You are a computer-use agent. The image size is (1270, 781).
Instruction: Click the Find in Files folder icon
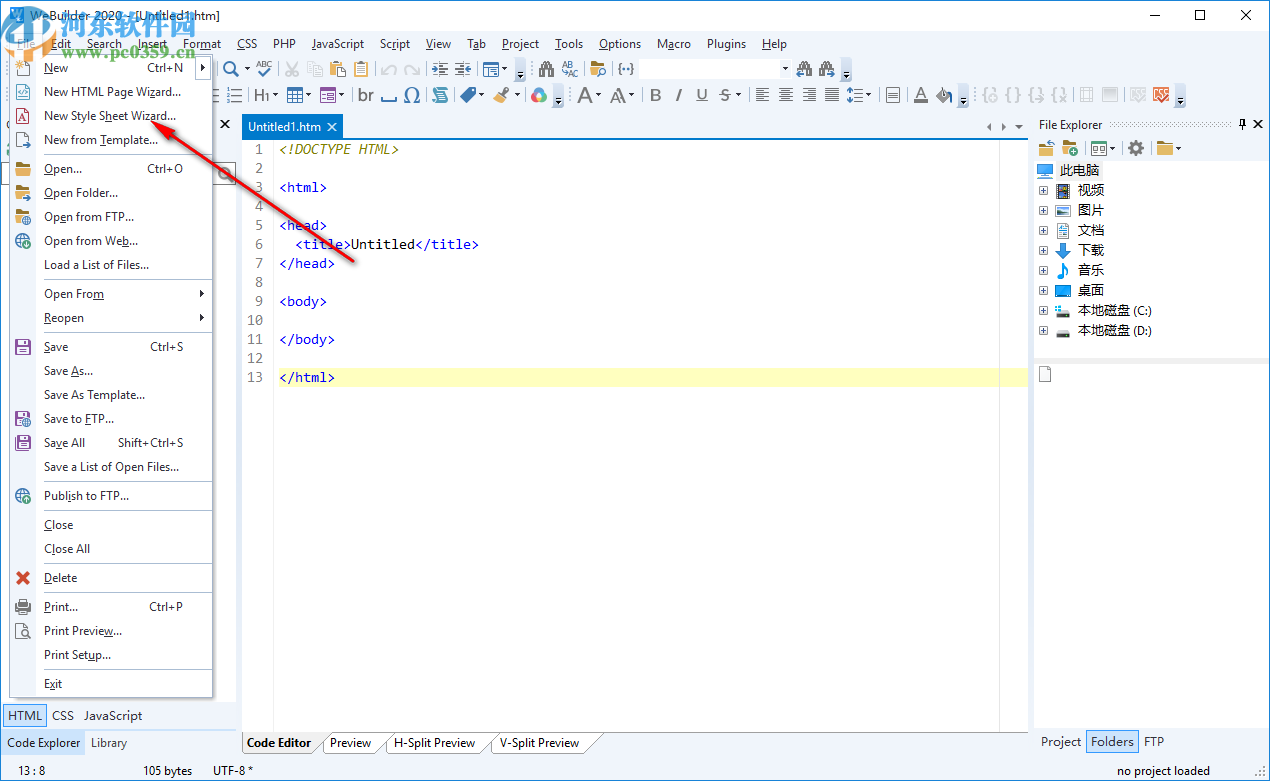[x=598, y=69]
